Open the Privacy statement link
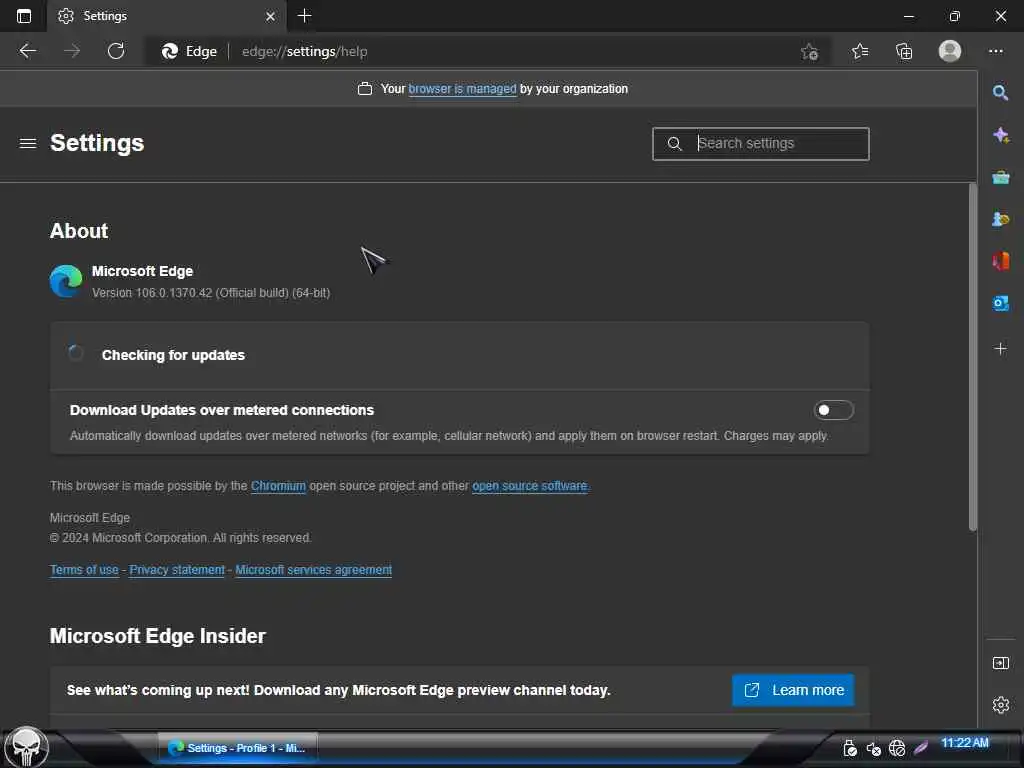1024x768 pixels. [x=177, y=569]
